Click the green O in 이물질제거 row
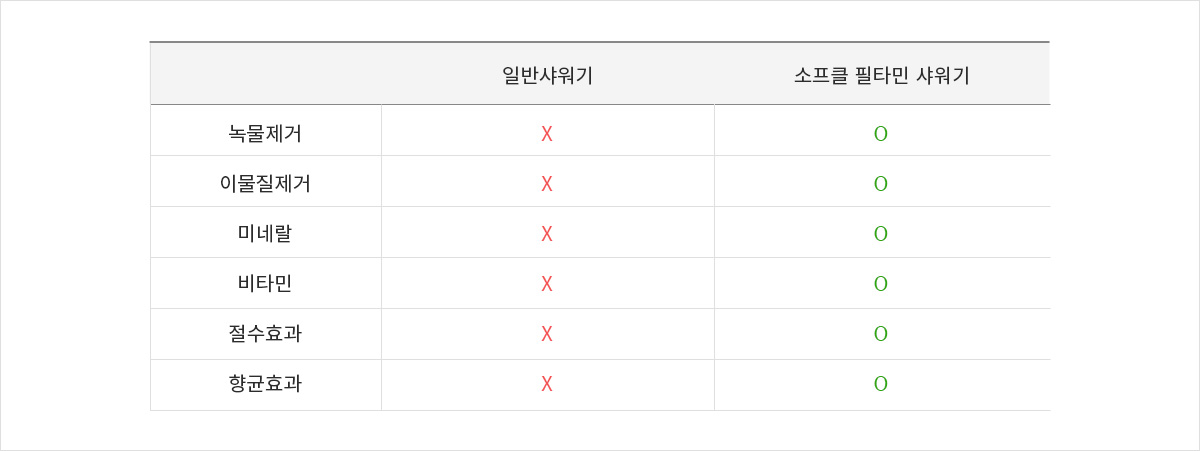1200x451 pixels. tap(881, 184)
